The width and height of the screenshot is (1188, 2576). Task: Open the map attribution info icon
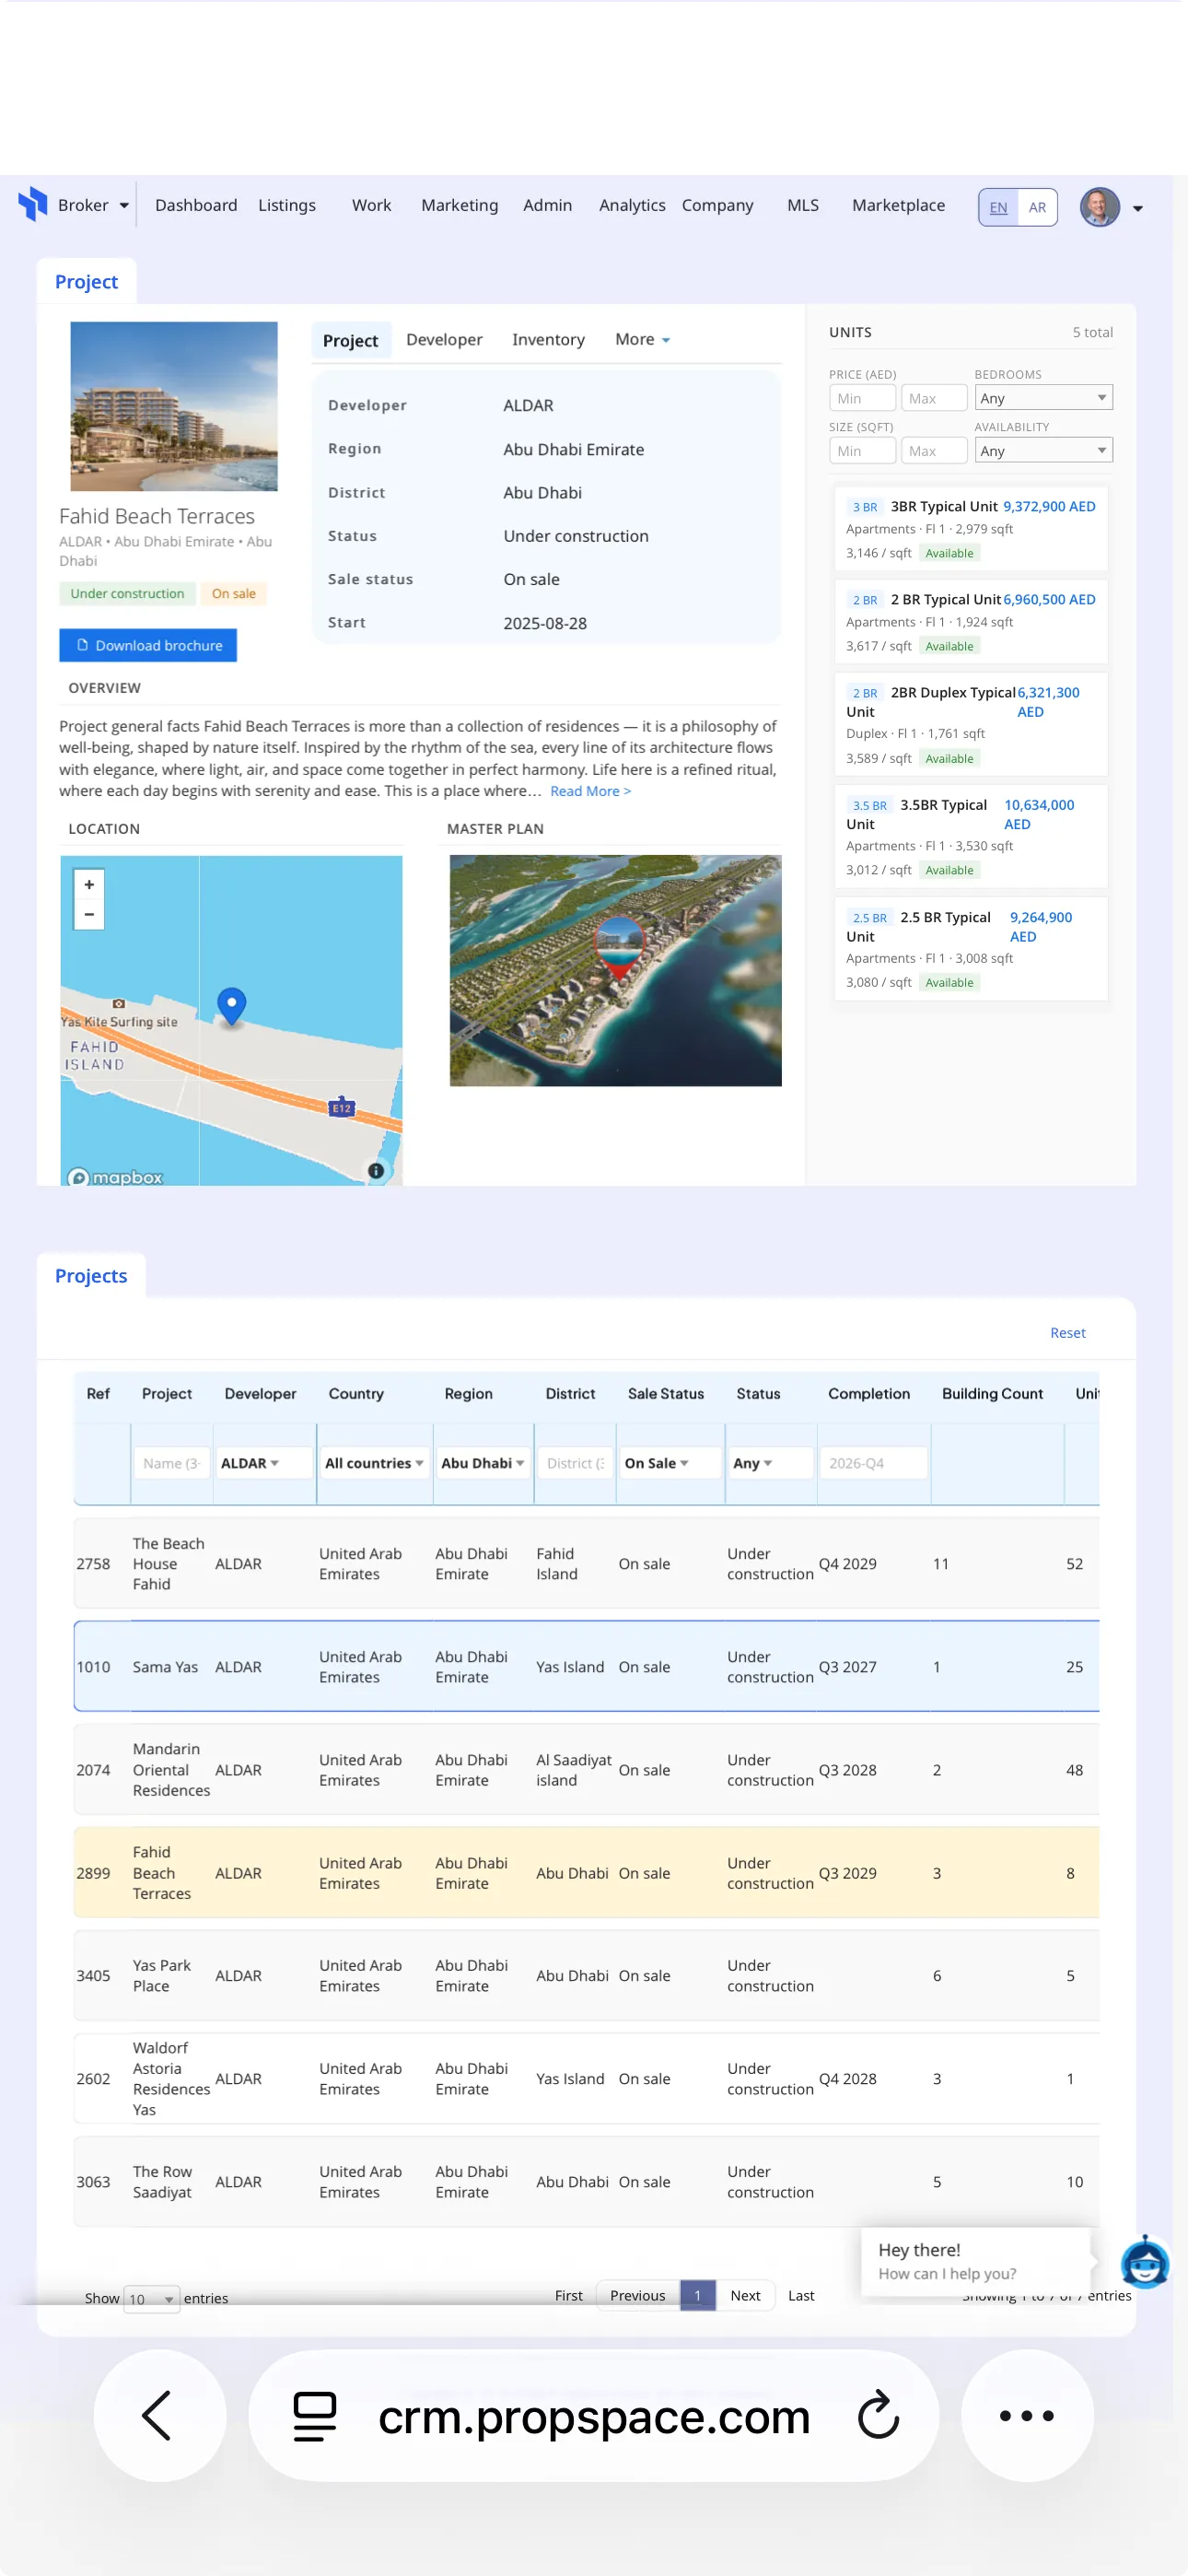pyautogui.click(x=376, y=1170)
